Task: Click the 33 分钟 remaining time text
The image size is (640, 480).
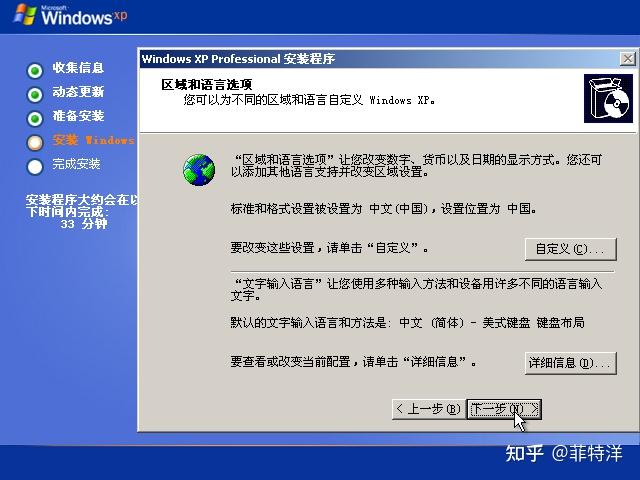Action: click(84, 224)
